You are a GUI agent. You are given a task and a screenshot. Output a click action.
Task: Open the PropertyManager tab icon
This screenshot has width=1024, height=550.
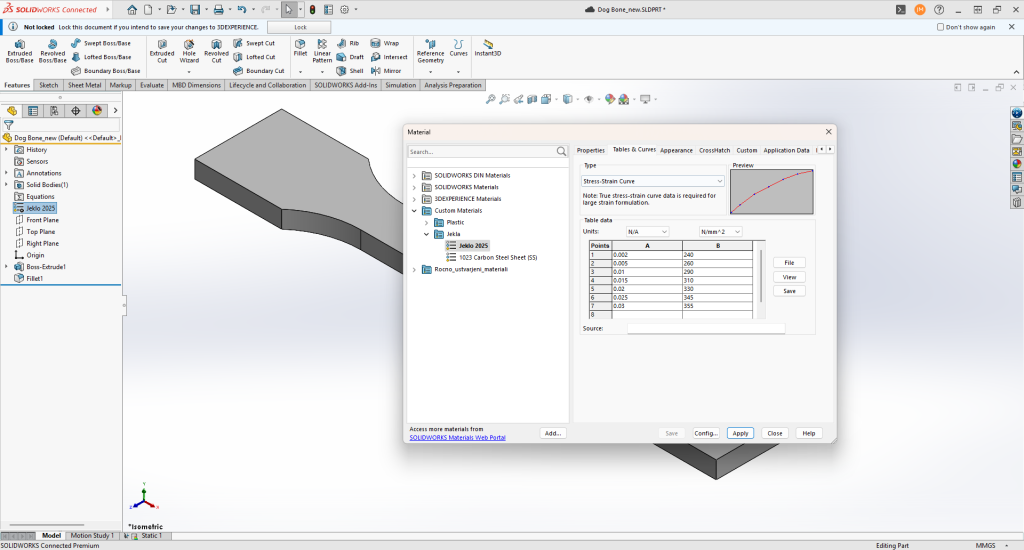click(x=33, y=111)
